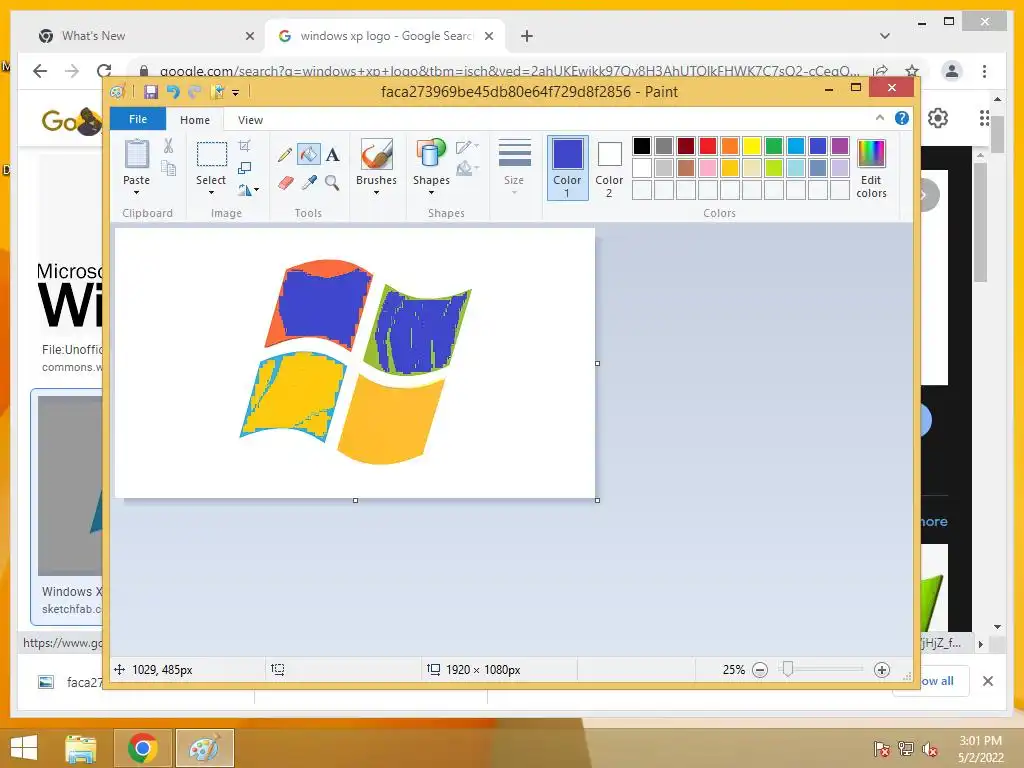Image resolution: width=1024 pixels, height=768 pixels.
Task: Open Chrome three-dot menu
Action: click(x=984, y=71)
